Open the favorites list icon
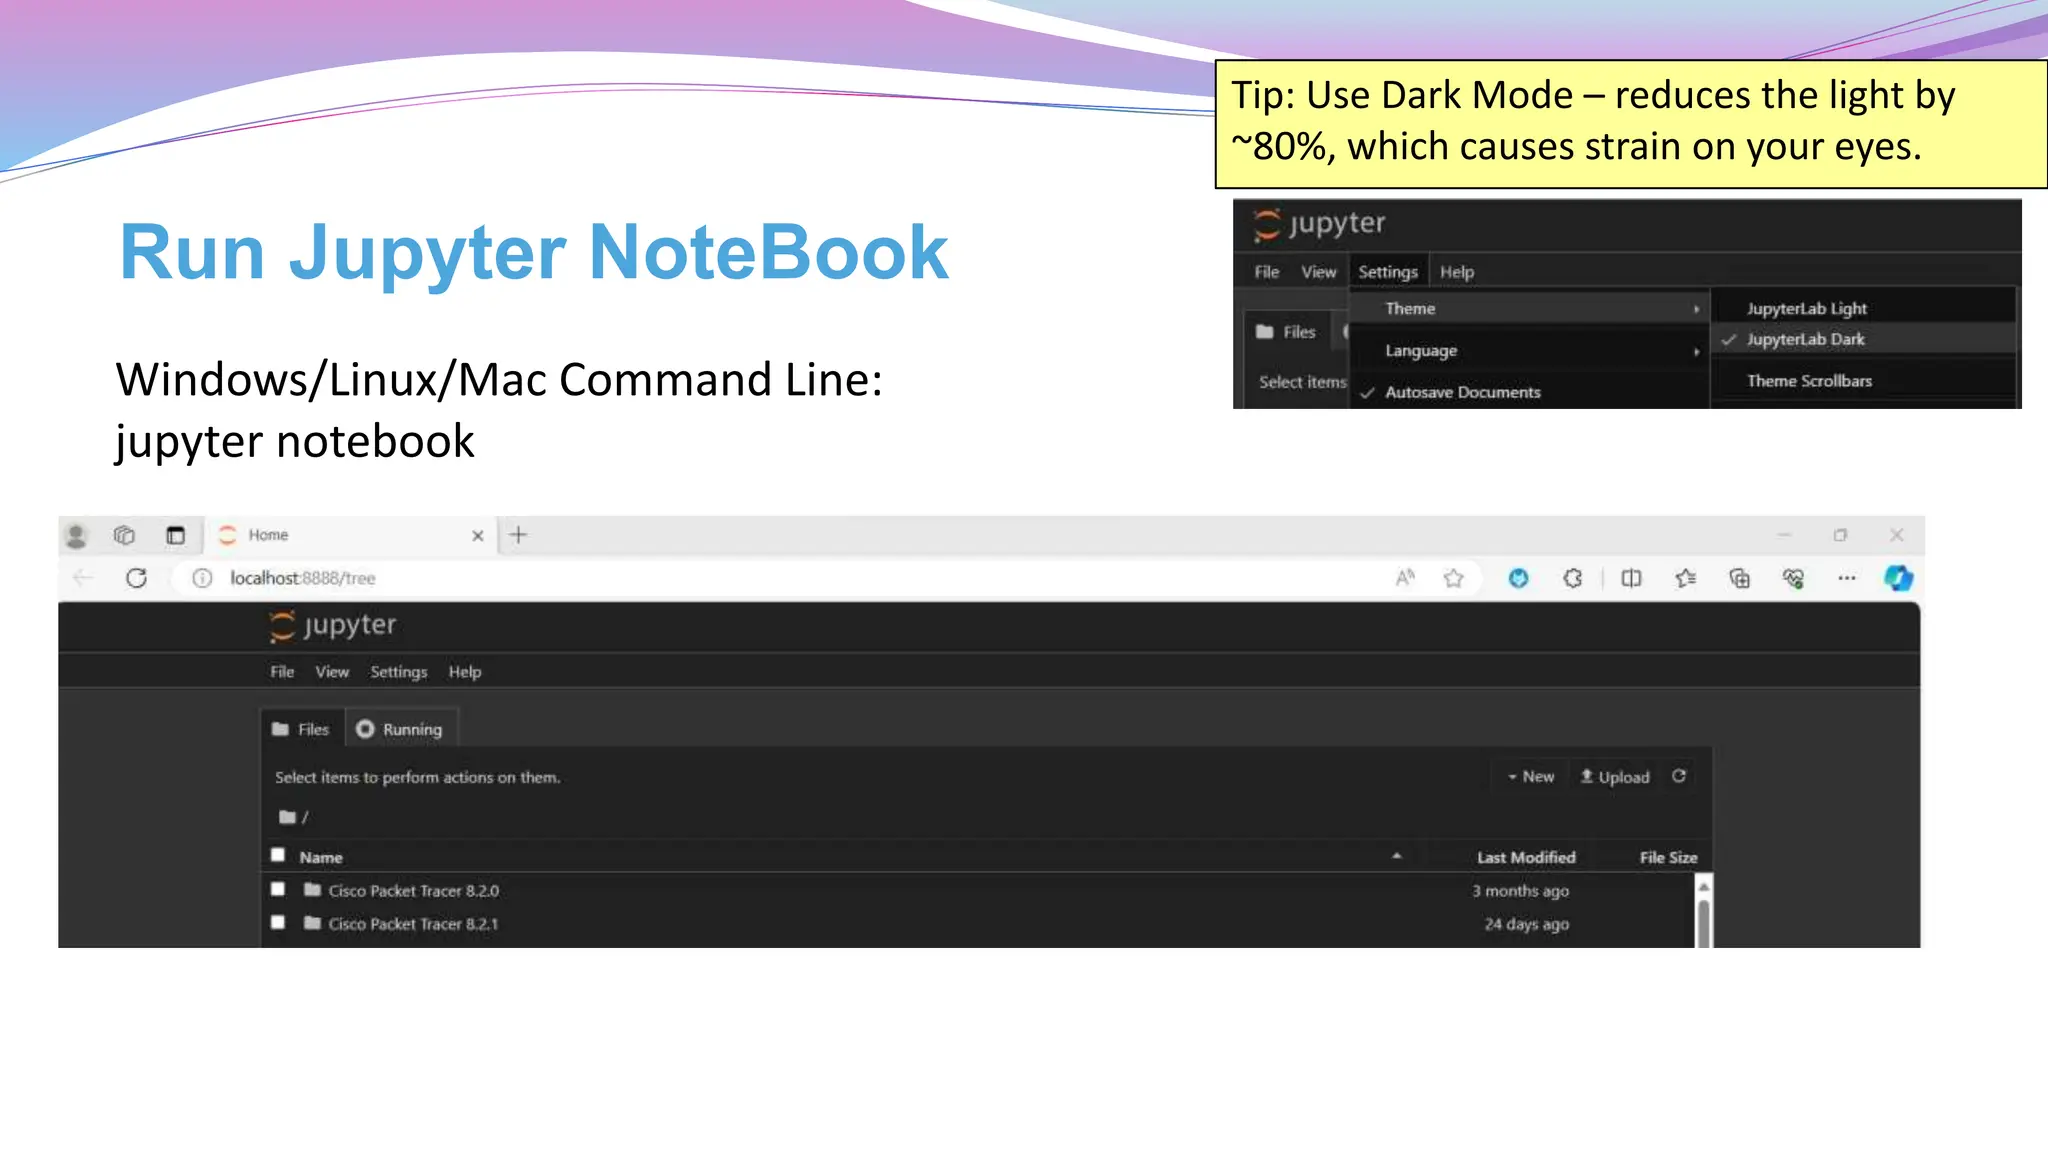 (1686, 578)
